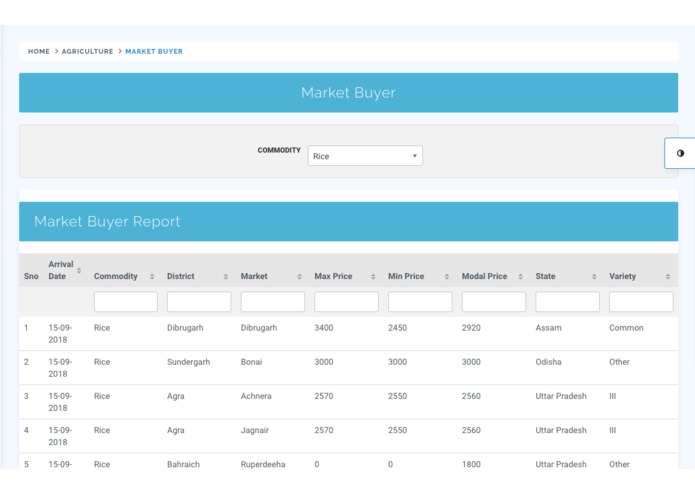Click the Achnera market cell
The image size is (695, 494).
click(x=256, y=396)
